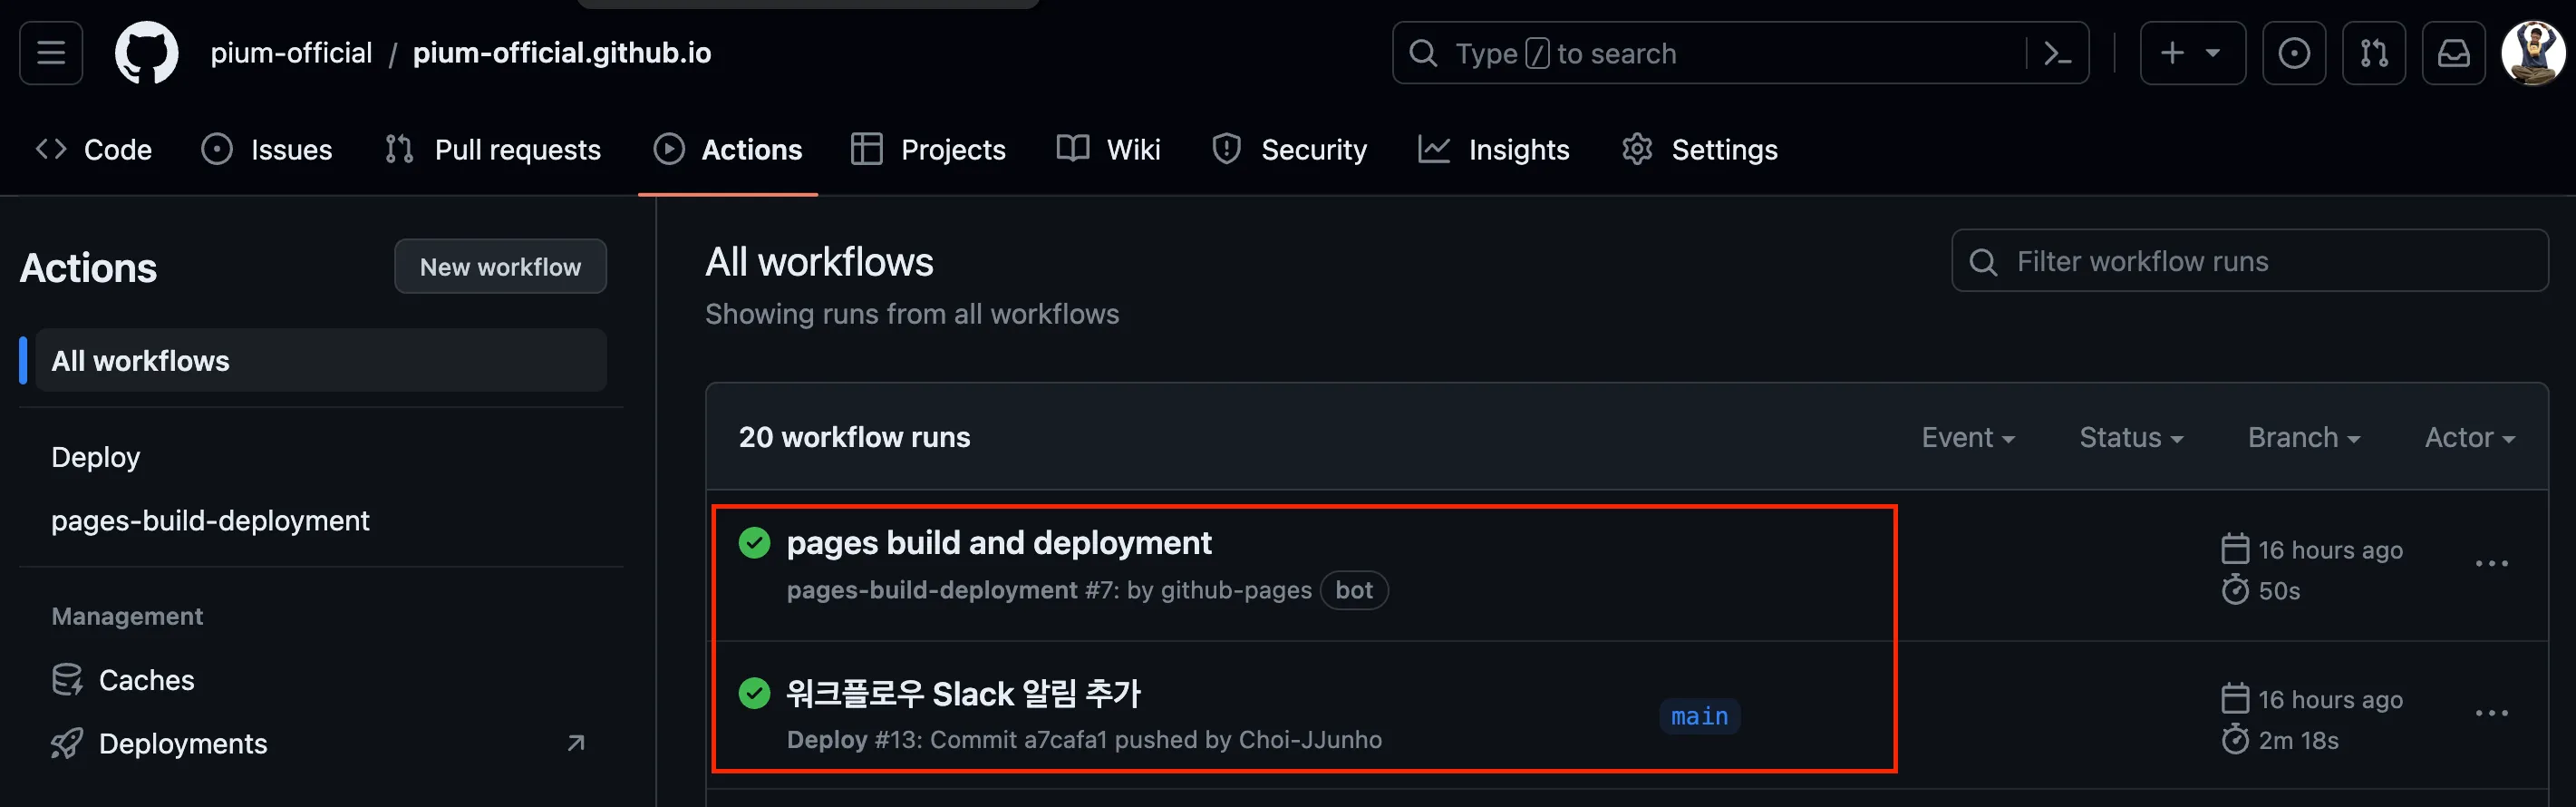This screenshot has height=807, width=2576.
Task: Expand the Status filter dropdown
Action: [2130, 438]
